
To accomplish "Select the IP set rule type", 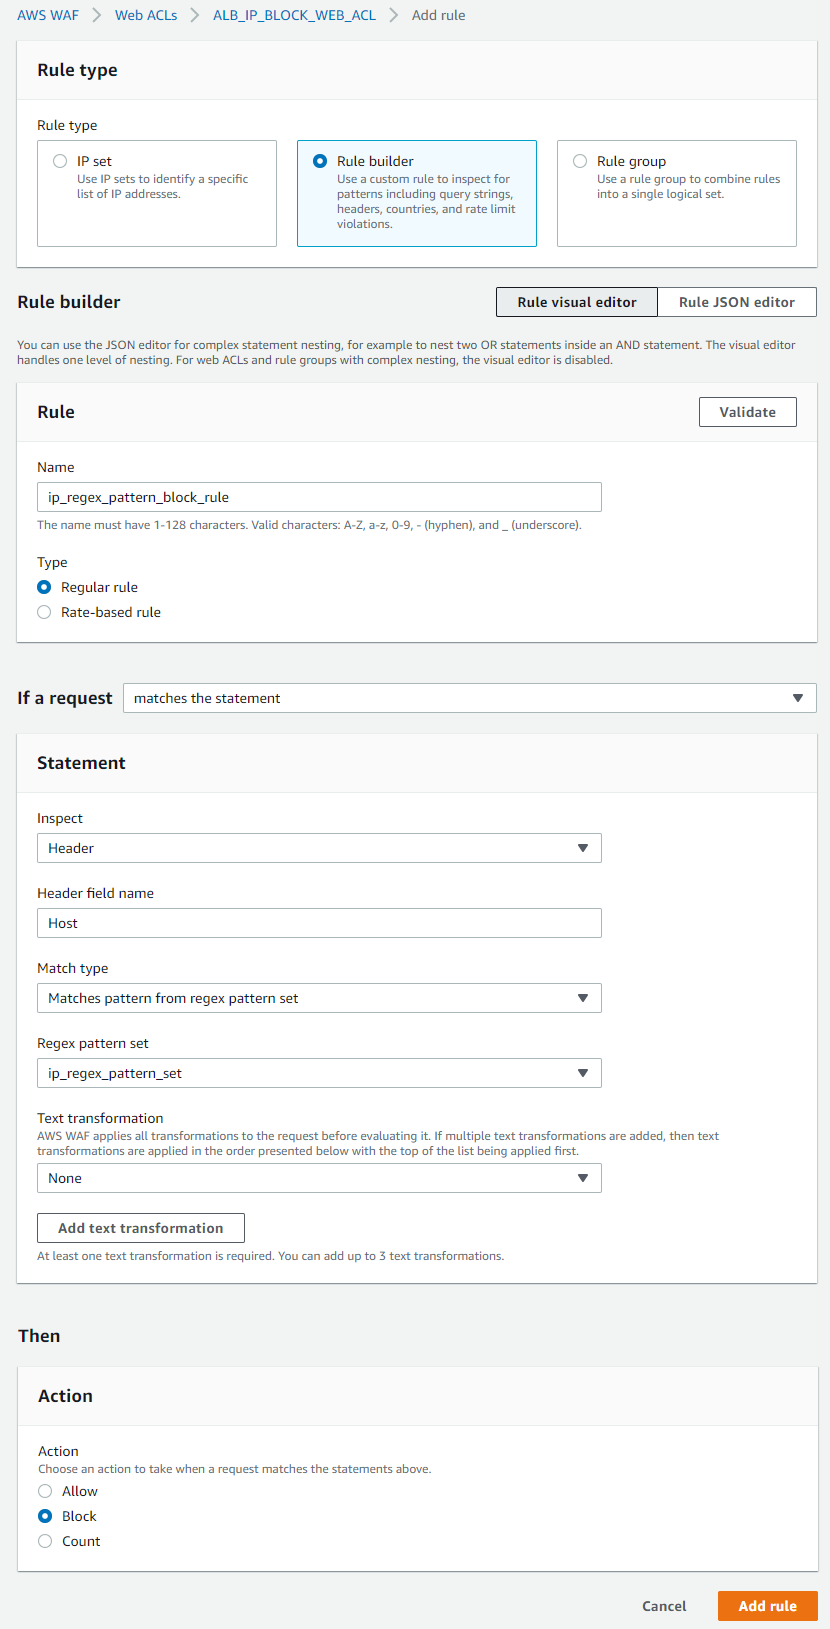I will [x=60, y=161].
